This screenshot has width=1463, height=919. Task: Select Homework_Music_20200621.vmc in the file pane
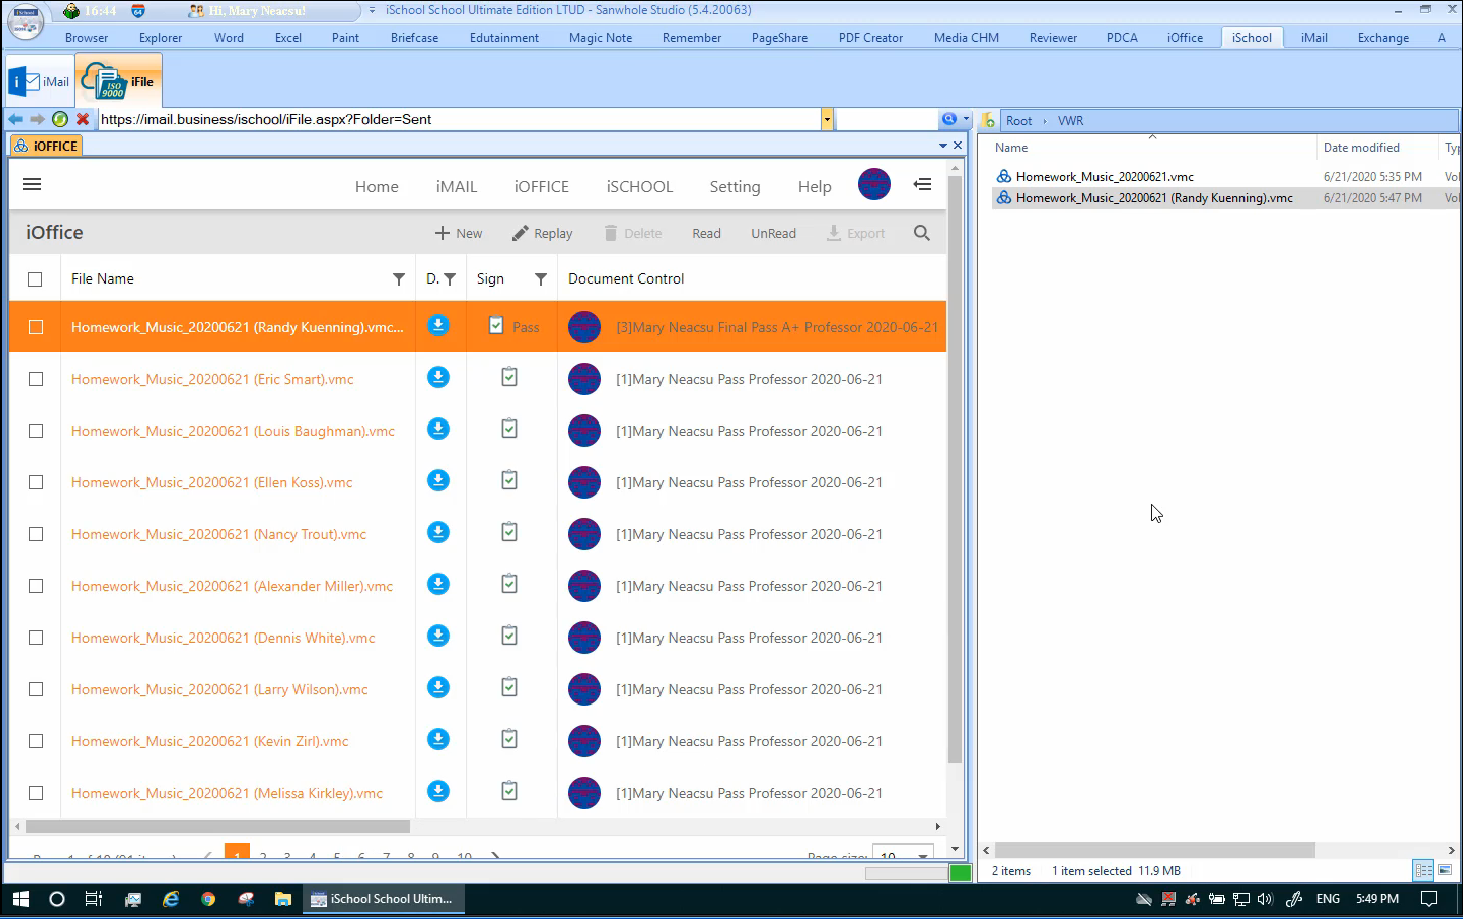(x=1104, y=176)
